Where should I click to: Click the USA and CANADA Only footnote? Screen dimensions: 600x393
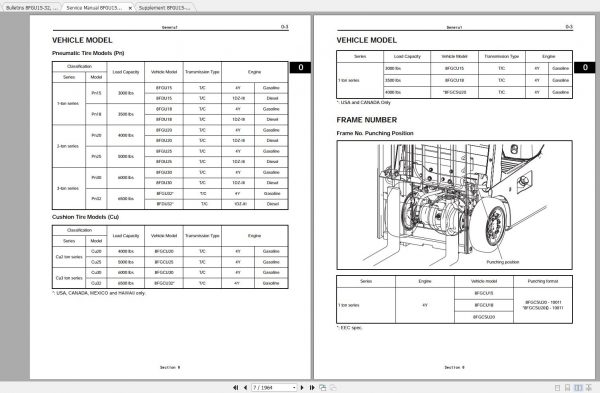pyautogui.click(x=364, y=103)
